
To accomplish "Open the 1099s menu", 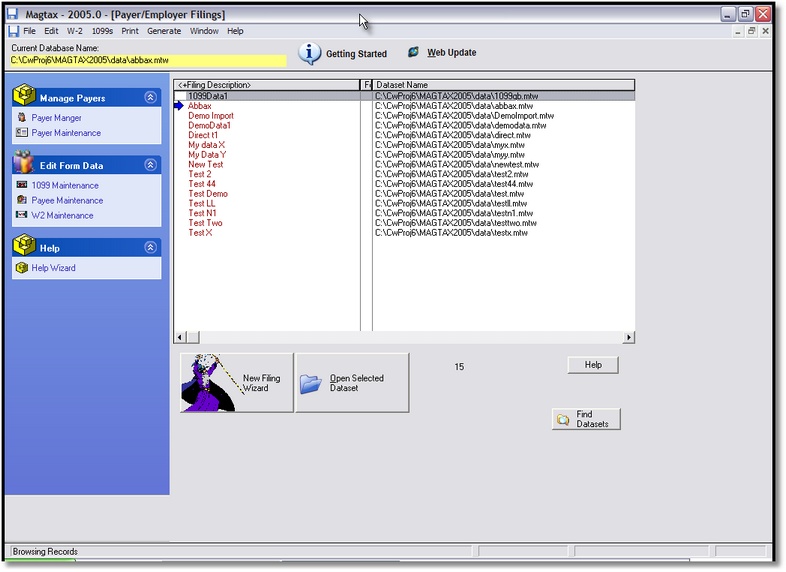I will [x=102, y=31].
